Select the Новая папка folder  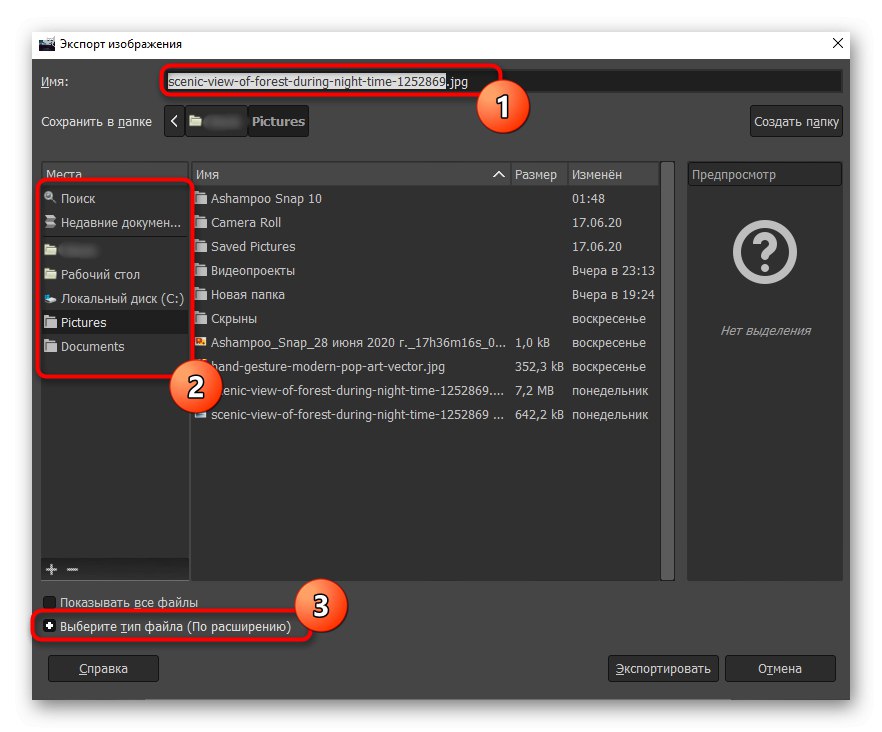[425, 294]
